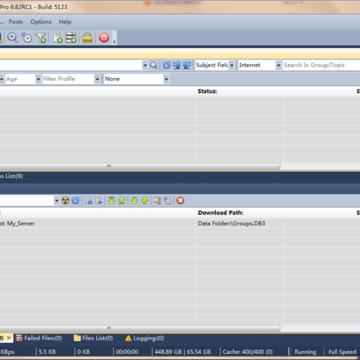Click the yellow radiation icon in download toolbar

(65, 201)
